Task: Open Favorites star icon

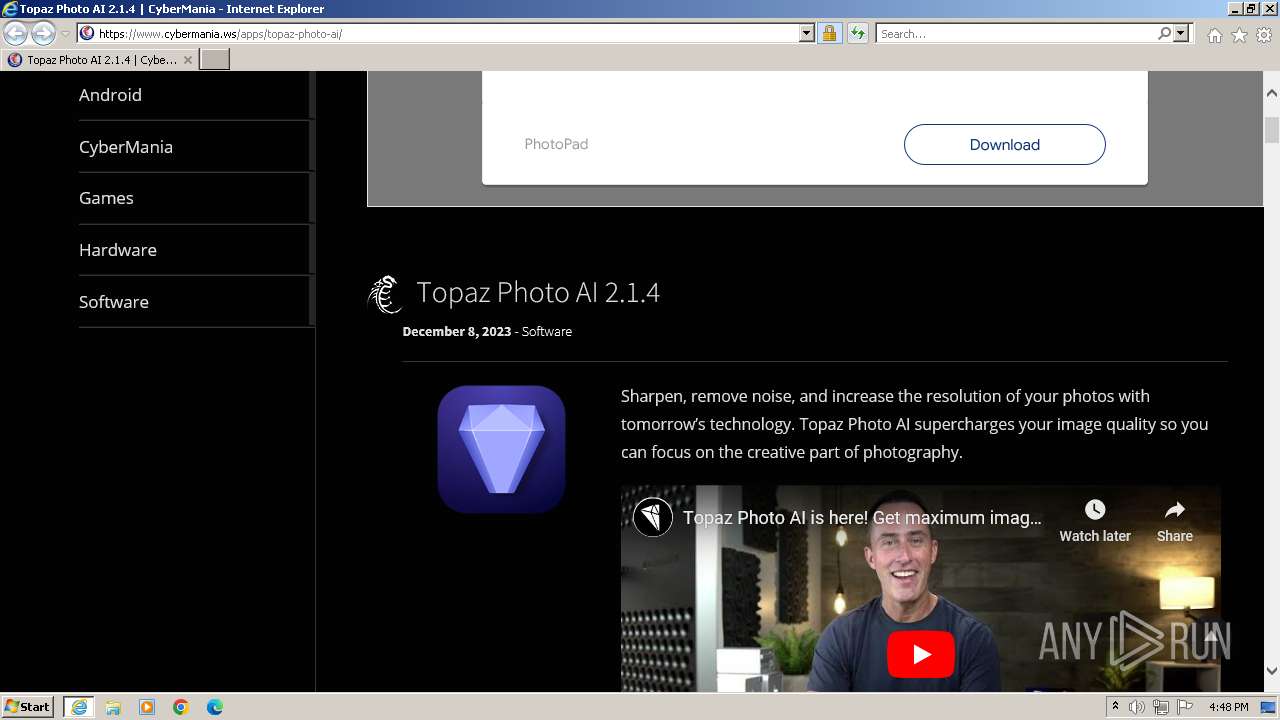Action: pos(1239,35)
